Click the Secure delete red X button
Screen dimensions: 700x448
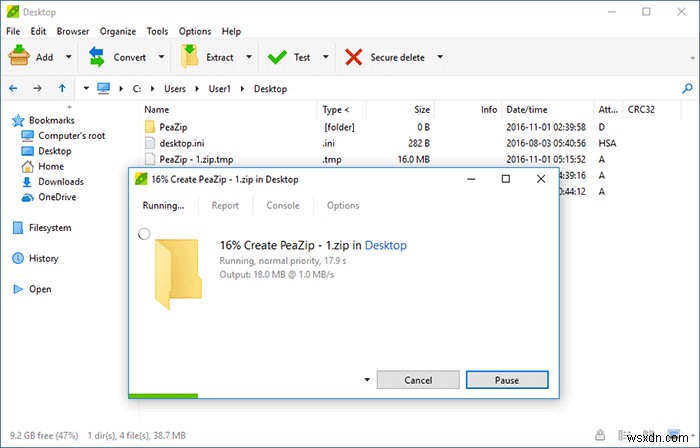click(354, 57)
